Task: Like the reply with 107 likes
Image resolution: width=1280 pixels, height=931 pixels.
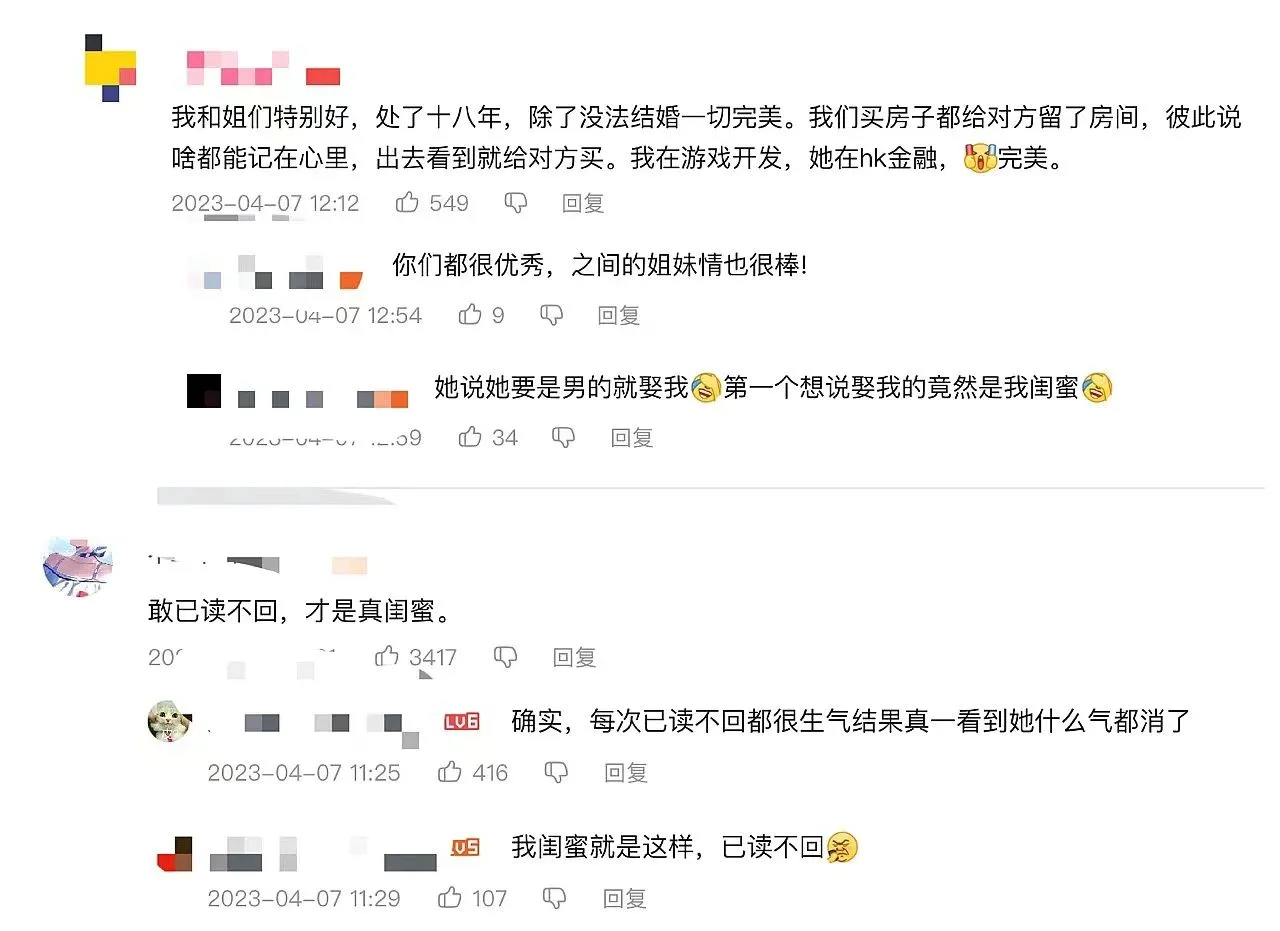Action: coord(450,898)
